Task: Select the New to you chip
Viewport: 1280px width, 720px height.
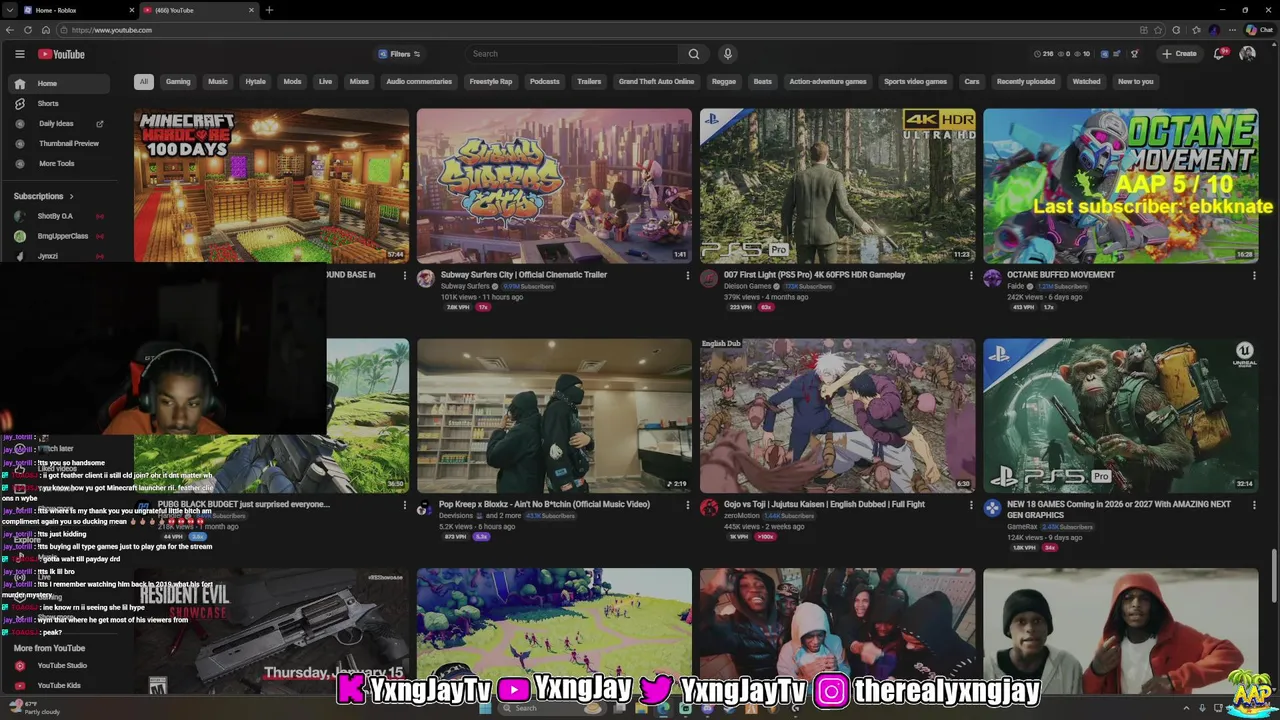Action: pos(1136,82)
